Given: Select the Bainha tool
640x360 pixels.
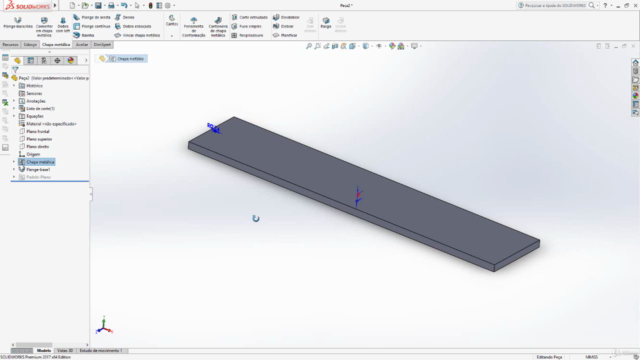Looking at the screenshot, I should click(84, 35).
